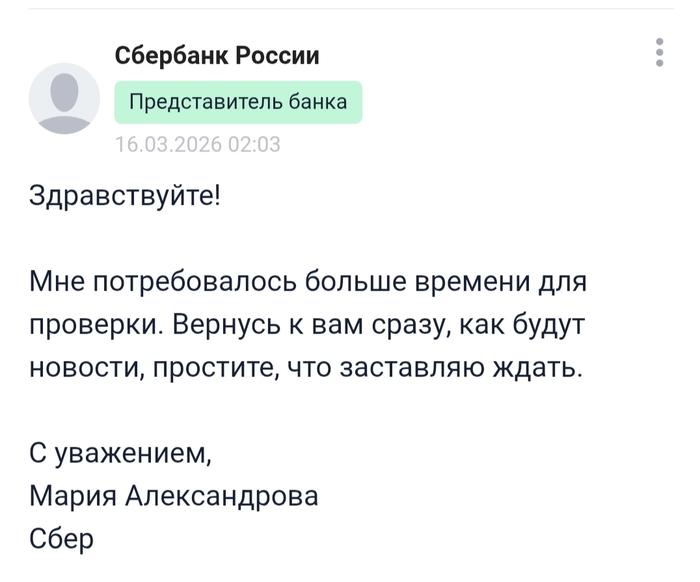
Task: Click the words Мне потребовалось
Action: (161, 282)
